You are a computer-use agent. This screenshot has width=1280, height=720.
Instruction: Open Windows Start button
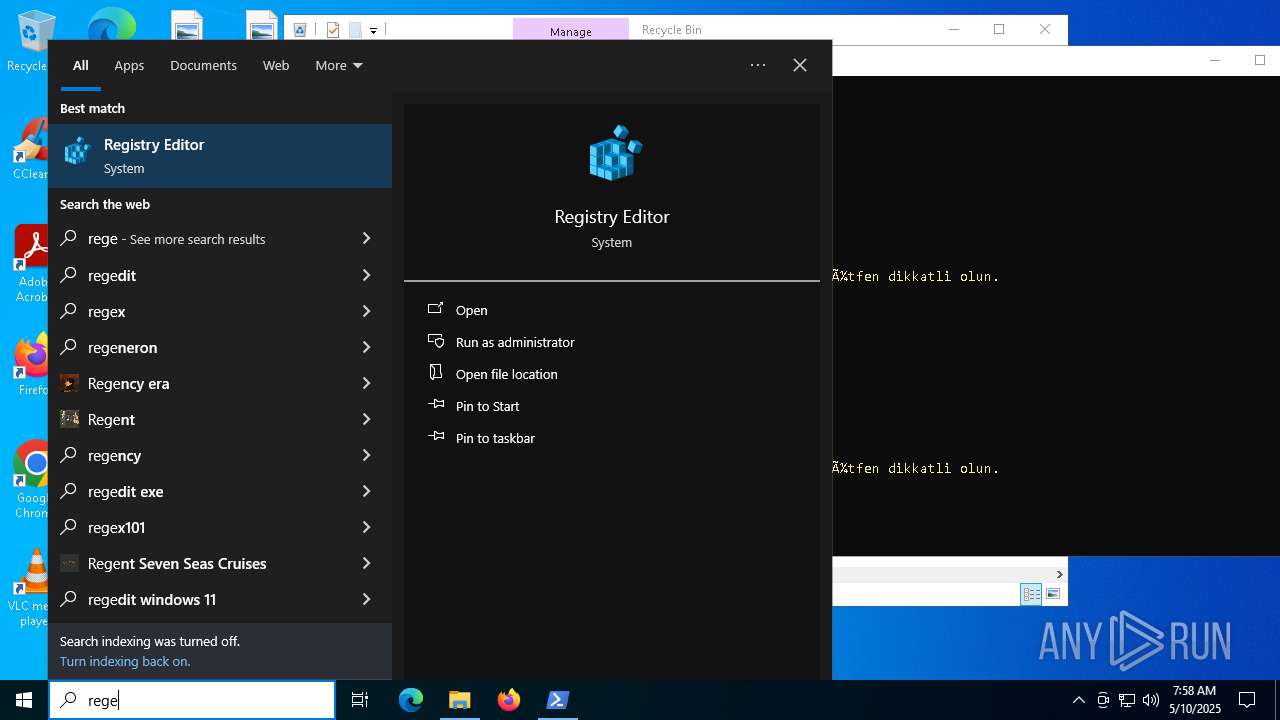click(x=24, y=700)
